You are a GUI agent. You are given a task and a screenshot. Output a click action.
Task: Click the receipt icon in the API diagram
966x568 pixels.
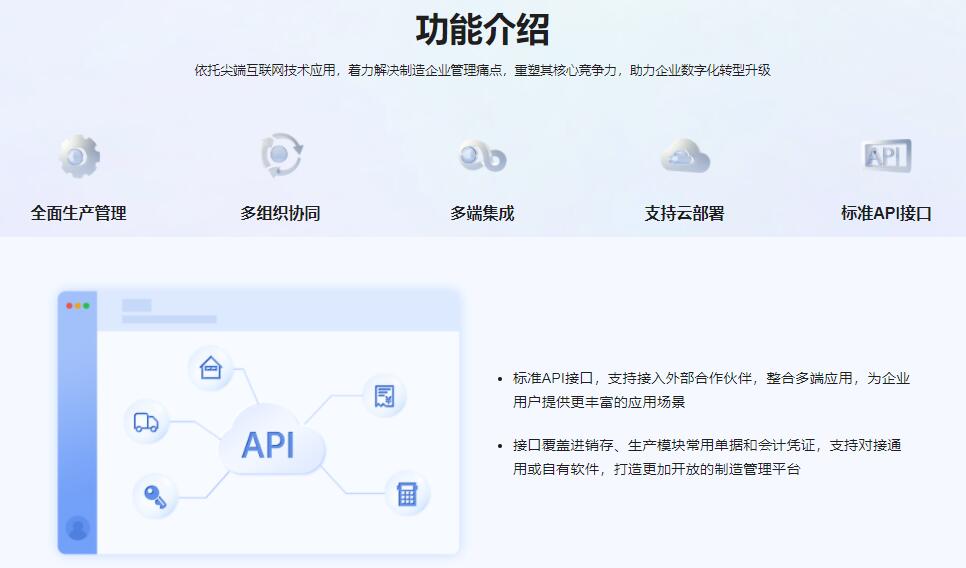click(384, 396)
